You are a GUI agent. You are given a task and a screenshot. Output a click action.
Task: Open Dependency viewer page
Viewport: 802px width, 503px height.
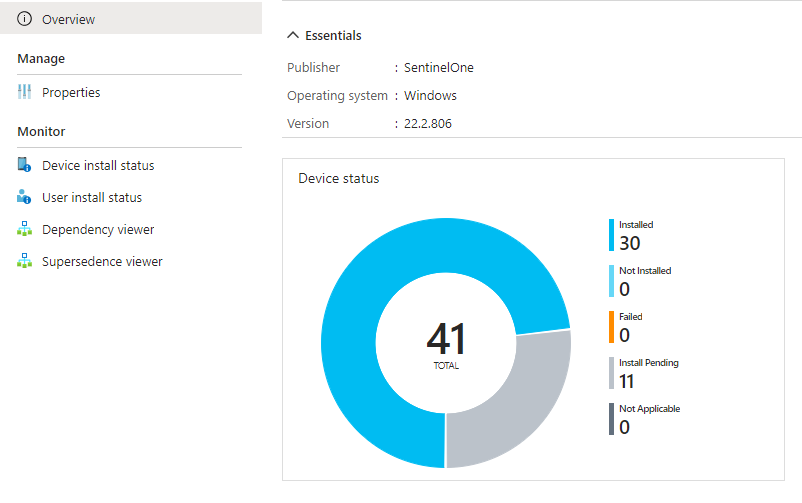[x=98, y=230]
